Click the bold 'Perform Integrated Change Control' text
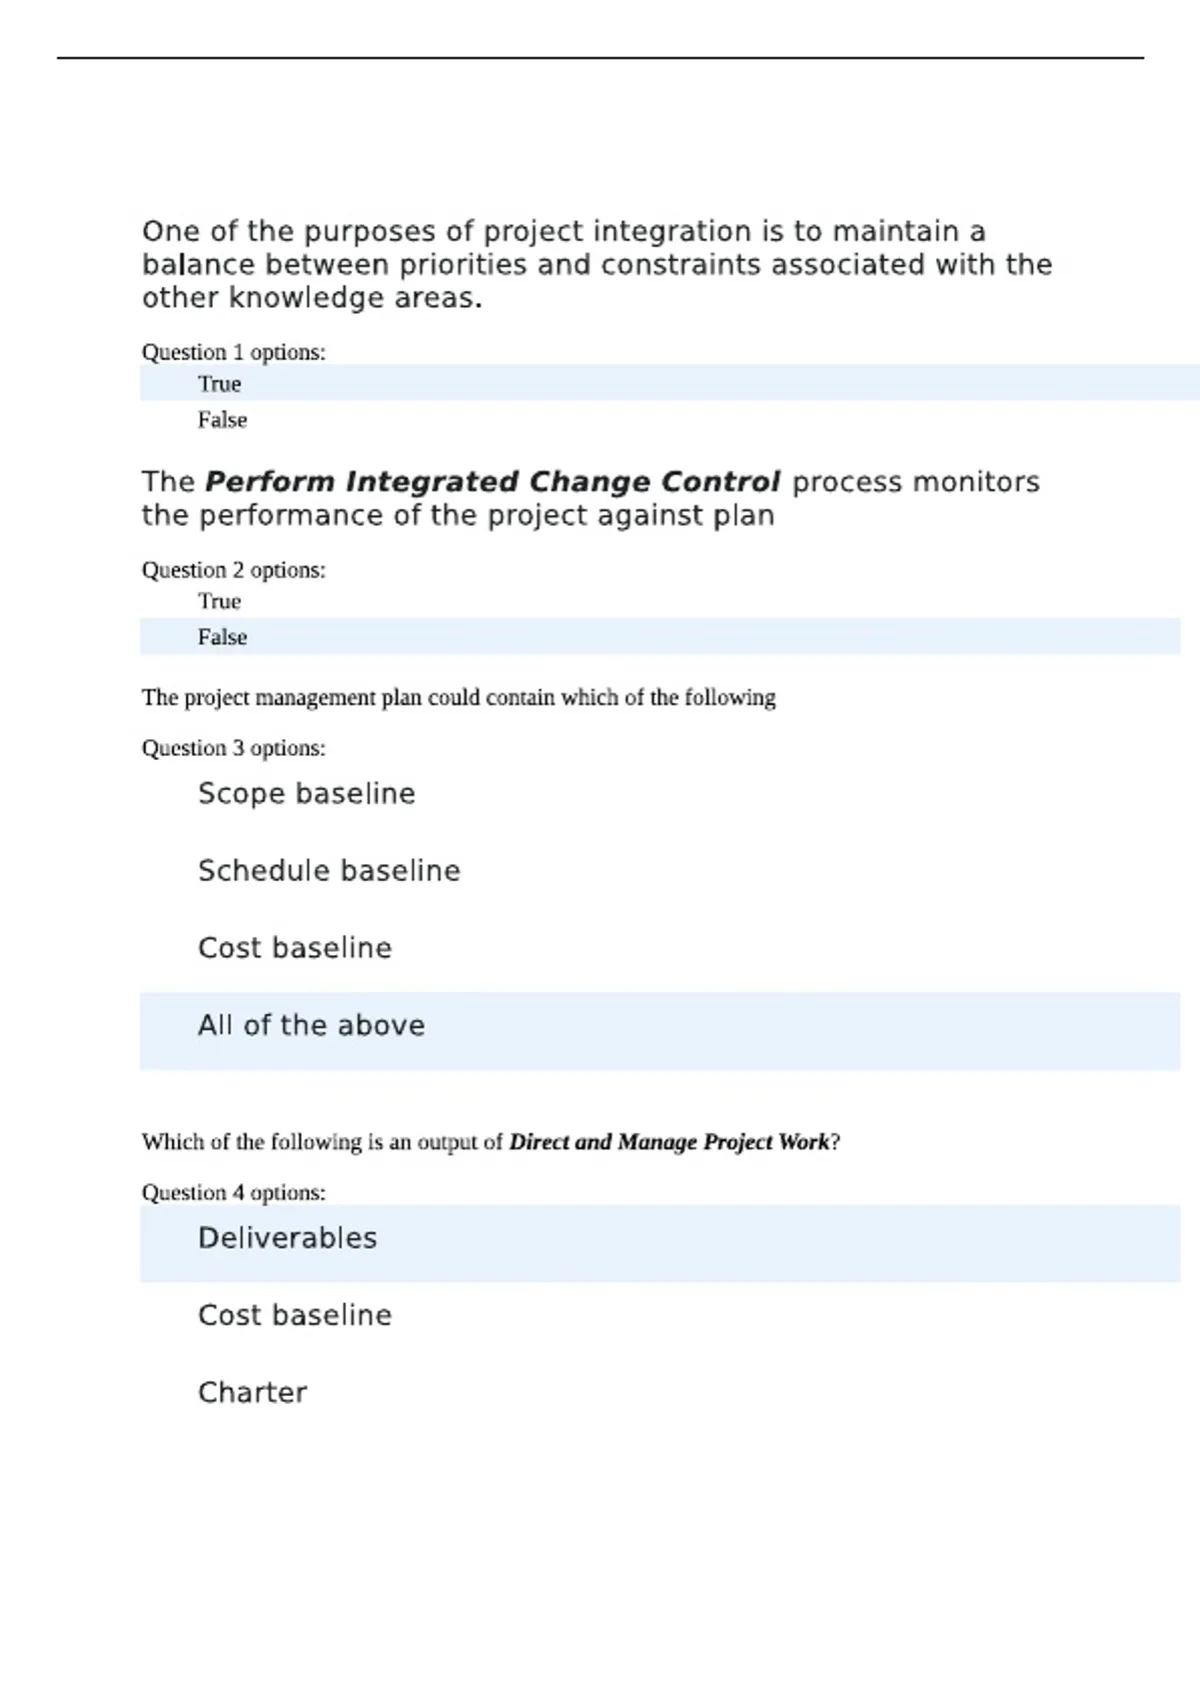Image resolution: width=1200 pixels, height=1700 pixels. pyautogui.click(x=492, y=482)
